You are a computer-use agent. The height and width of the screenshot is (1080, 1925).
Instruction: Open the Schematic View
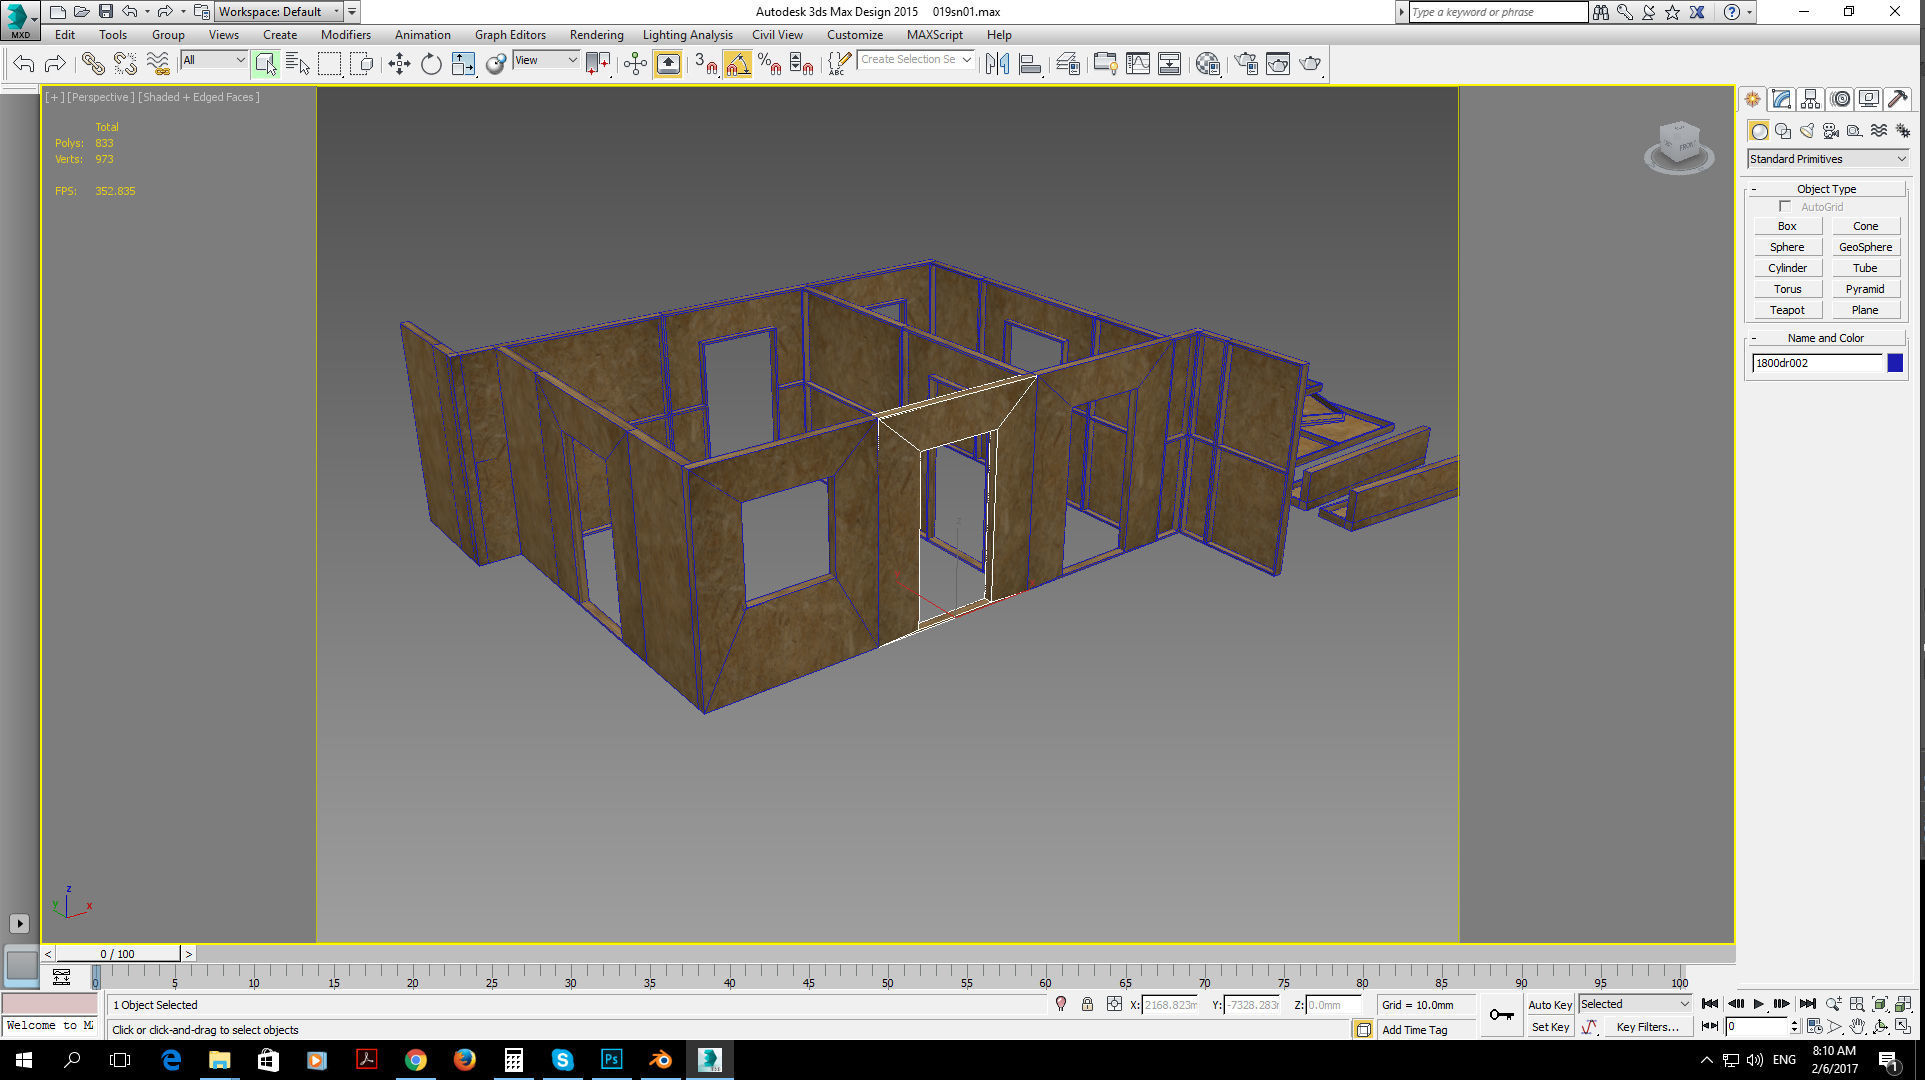click(1169, 64)
